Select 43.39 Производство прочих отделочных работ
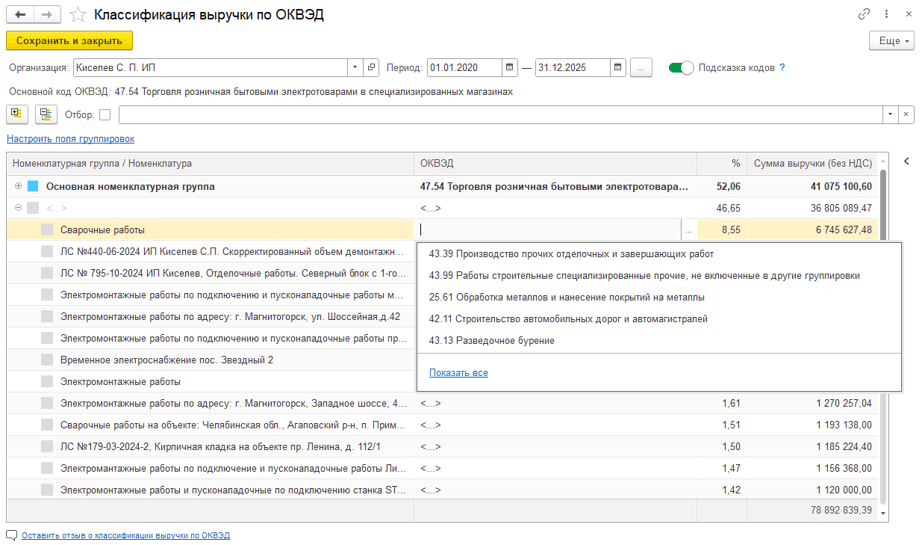 pyautogui.click(x=571, y=254)
